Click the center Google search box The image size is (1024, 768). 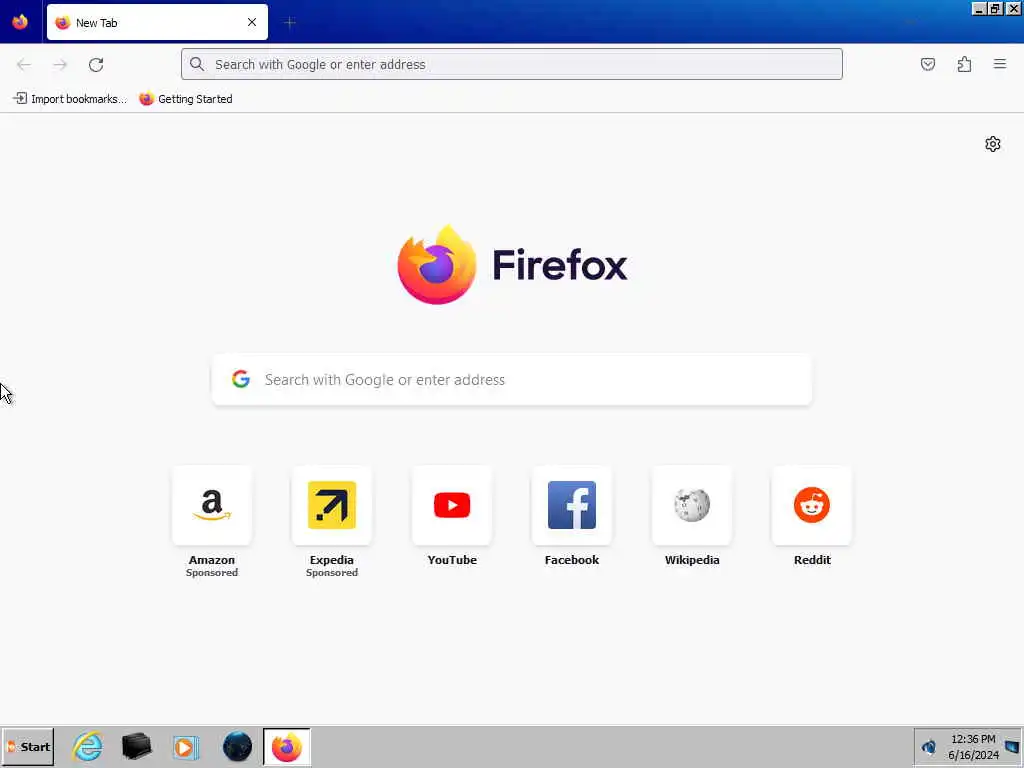click(x=512, y=379)
